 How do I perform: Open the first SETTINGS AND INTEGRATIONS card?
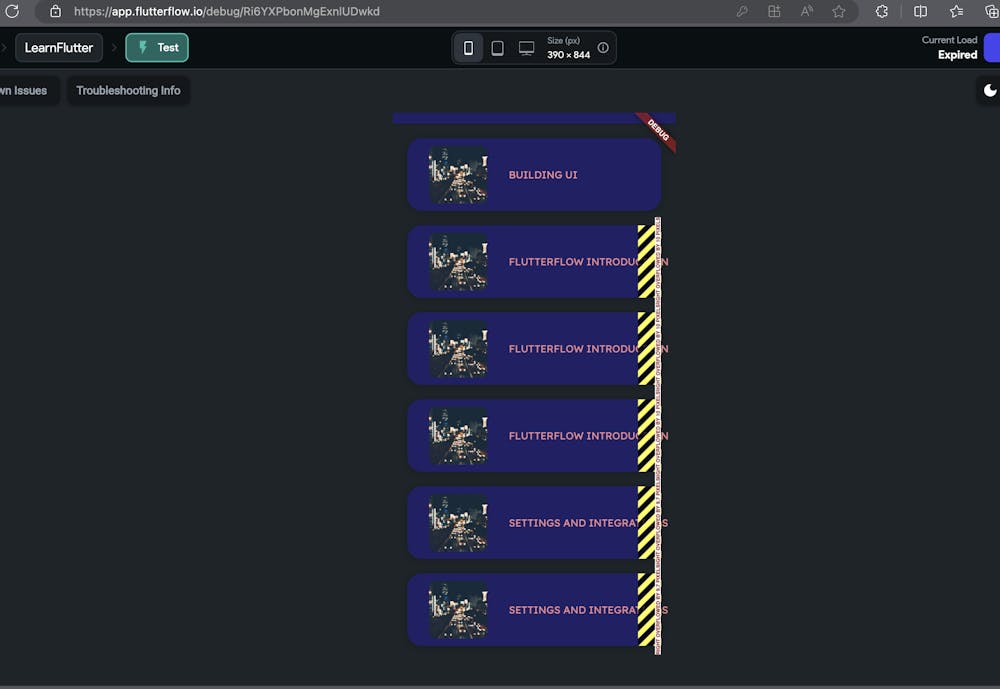pos(534,523)
